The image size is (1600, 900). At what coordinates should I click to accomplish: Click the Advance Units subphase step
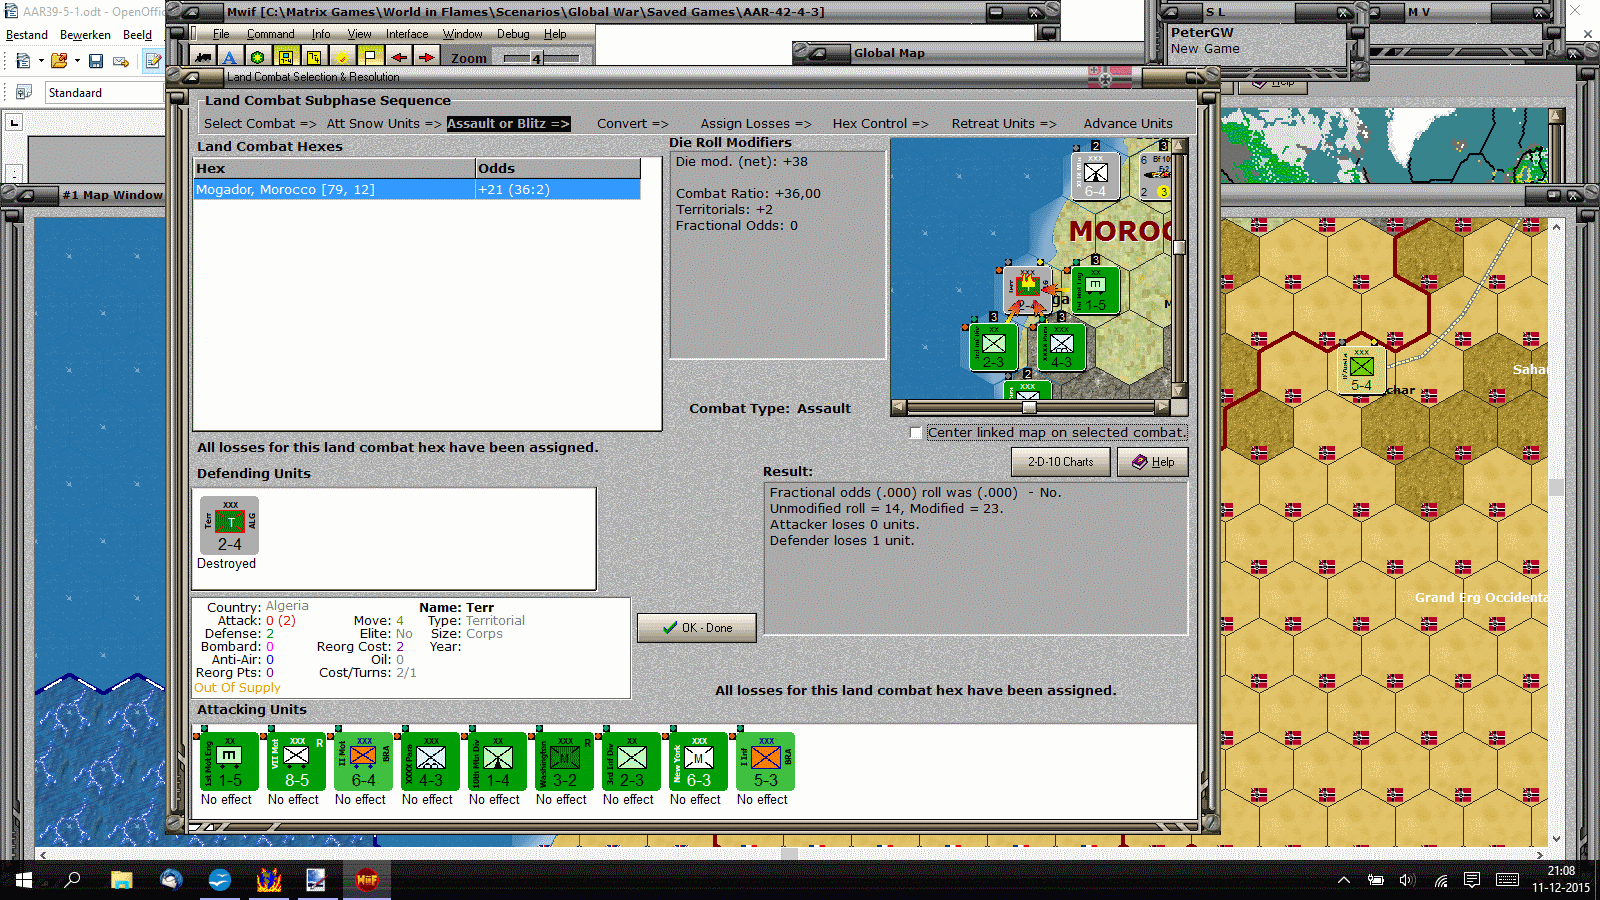[1128, 124]
